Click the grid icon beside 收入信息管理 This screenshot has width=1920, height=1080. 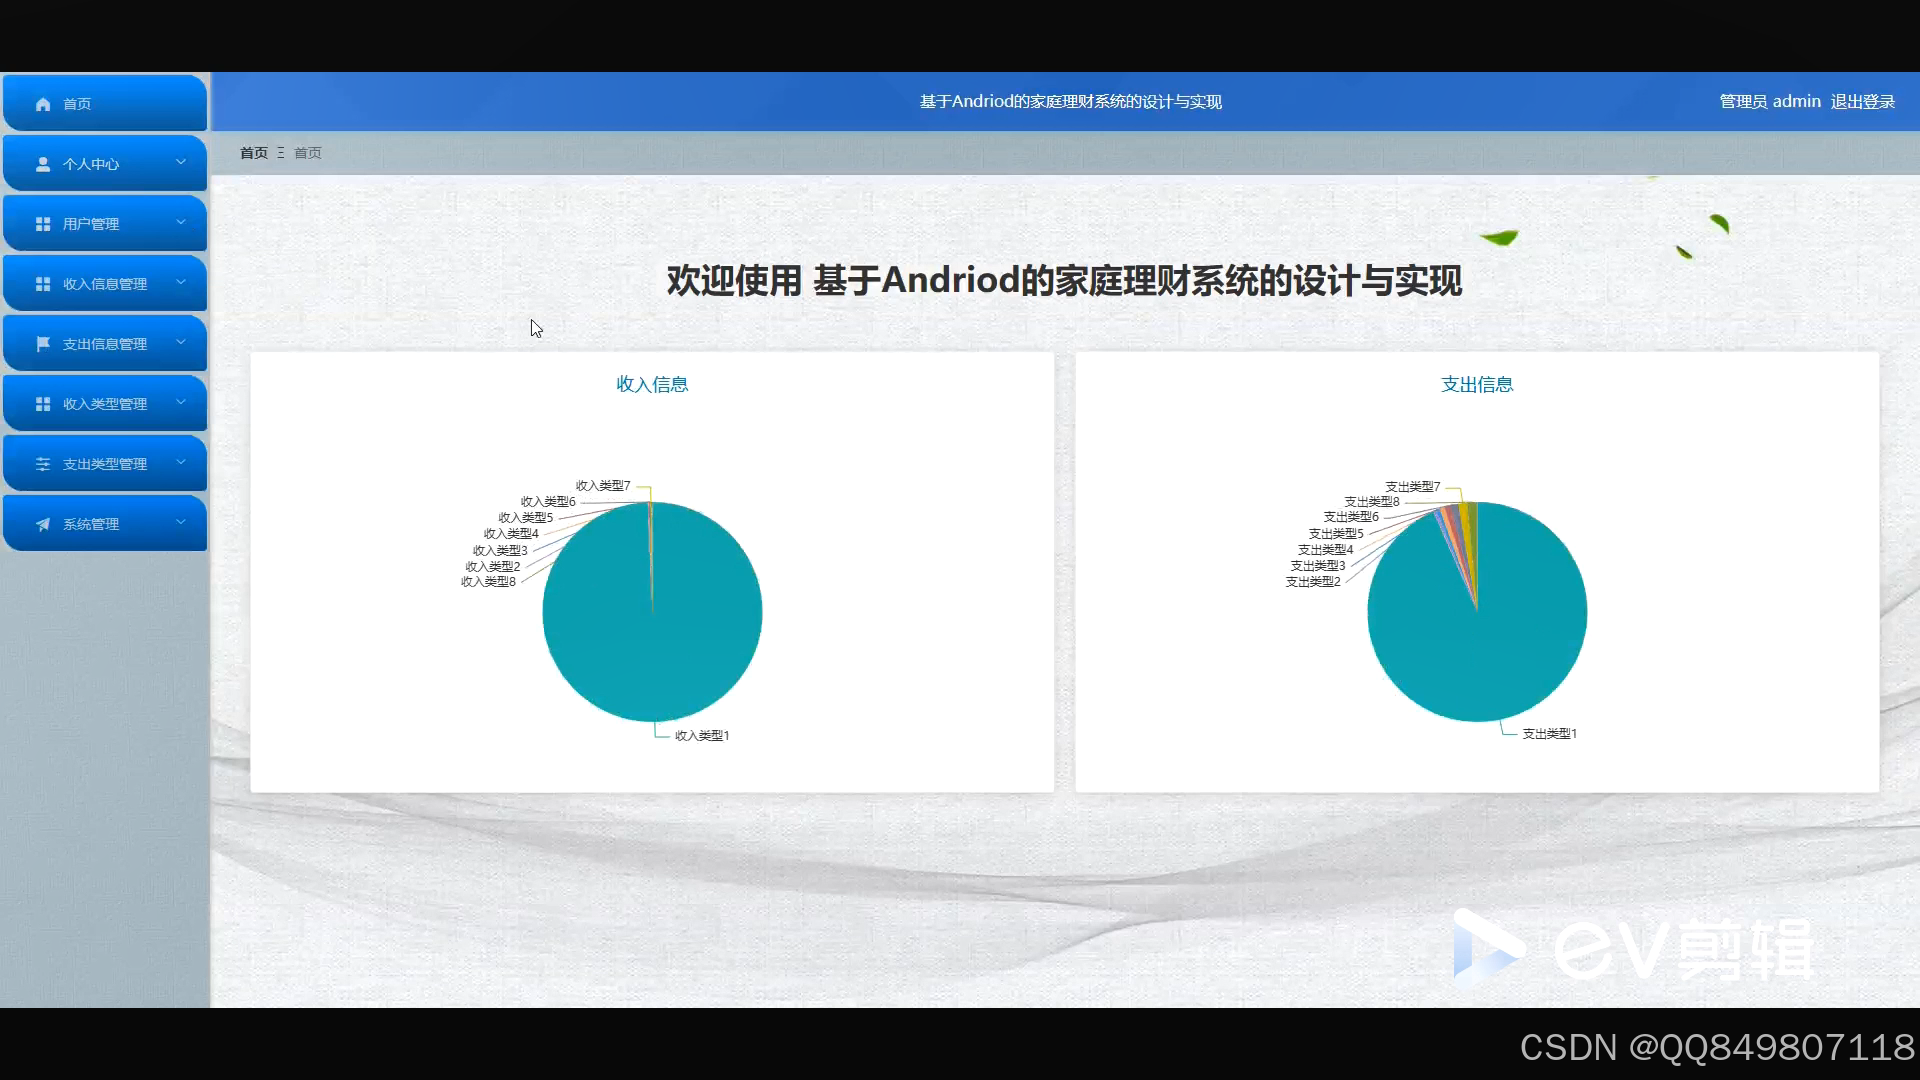point(43,284)
